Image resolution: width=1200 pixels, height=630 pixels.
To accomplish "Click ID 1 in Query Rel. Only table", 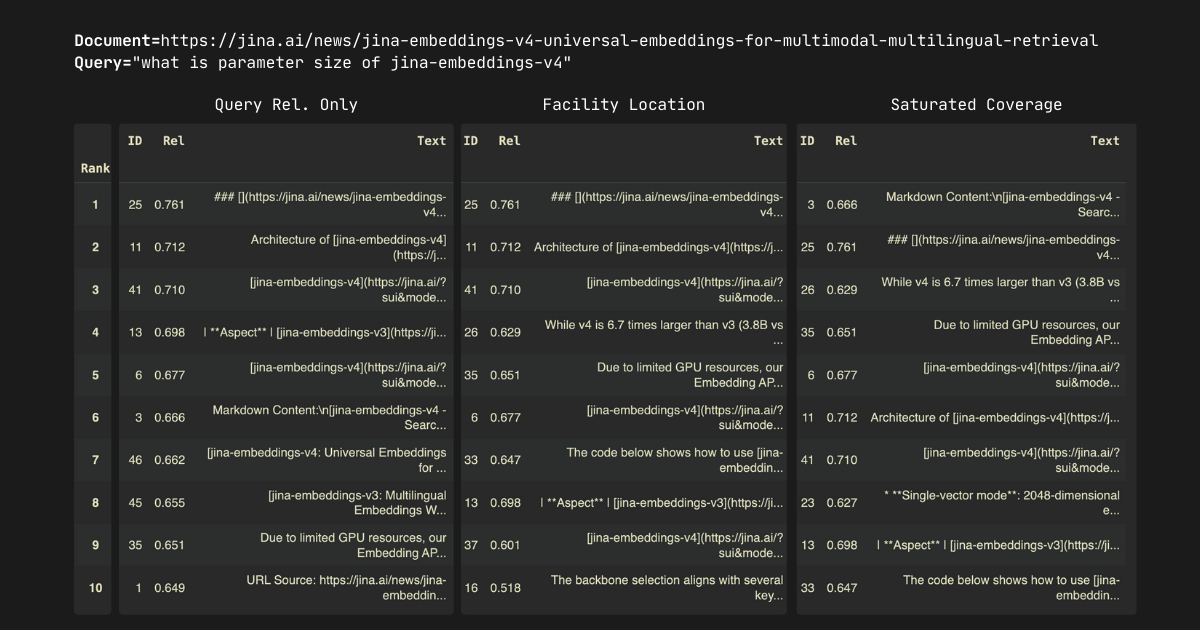I will [139, 588].
